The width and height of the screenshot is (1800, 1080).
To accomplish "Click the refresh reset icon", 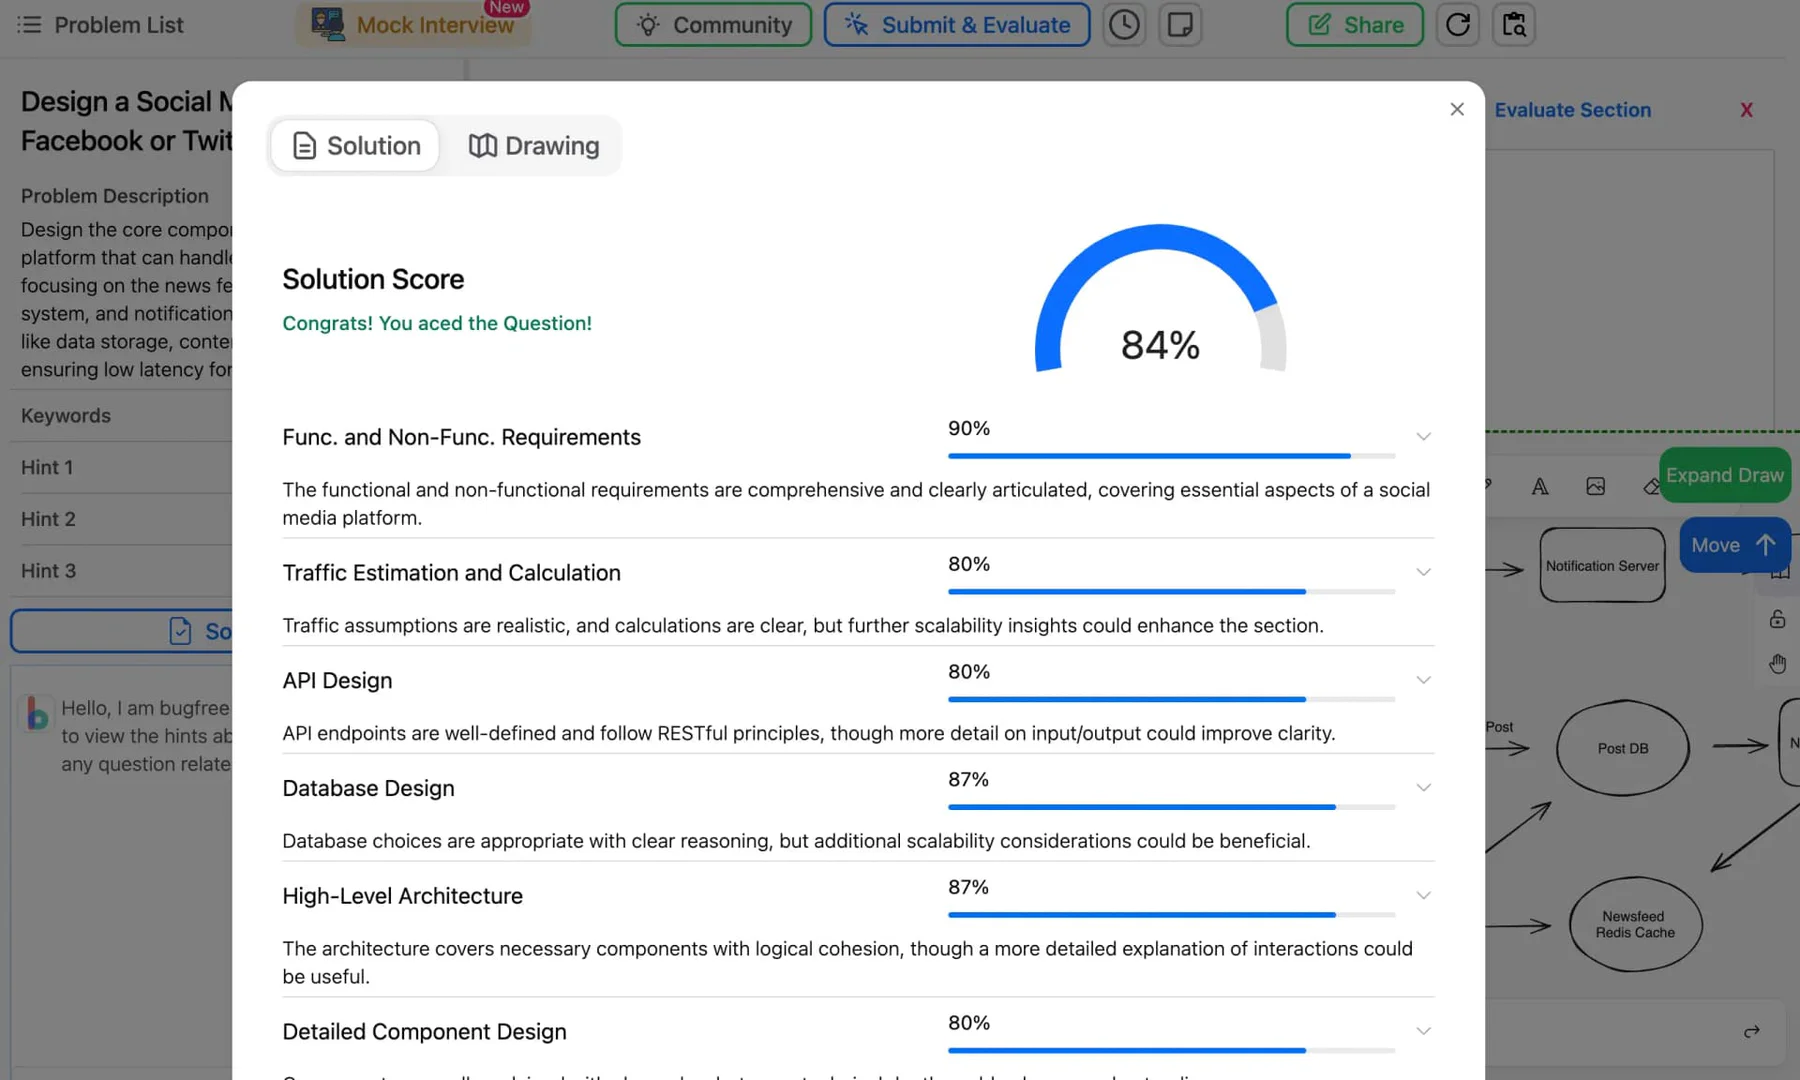I will [x=1457, y=25].
